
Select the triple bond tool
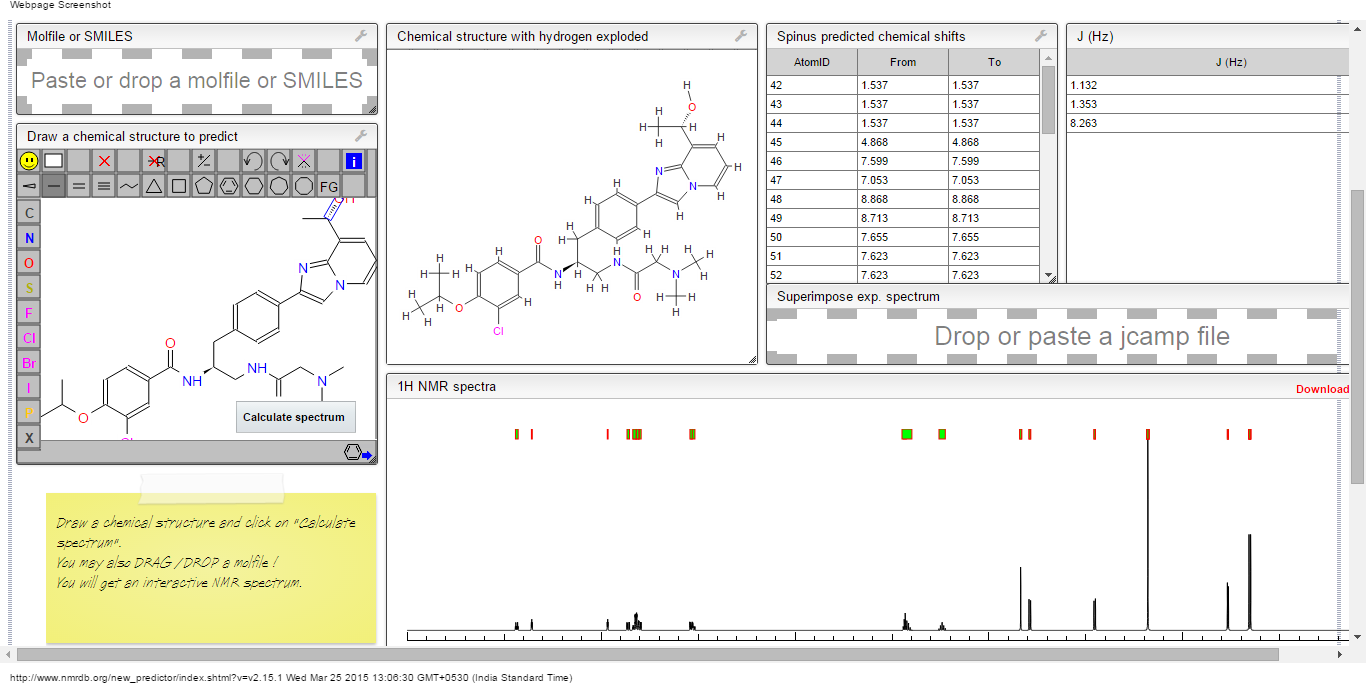pos(104,186)
